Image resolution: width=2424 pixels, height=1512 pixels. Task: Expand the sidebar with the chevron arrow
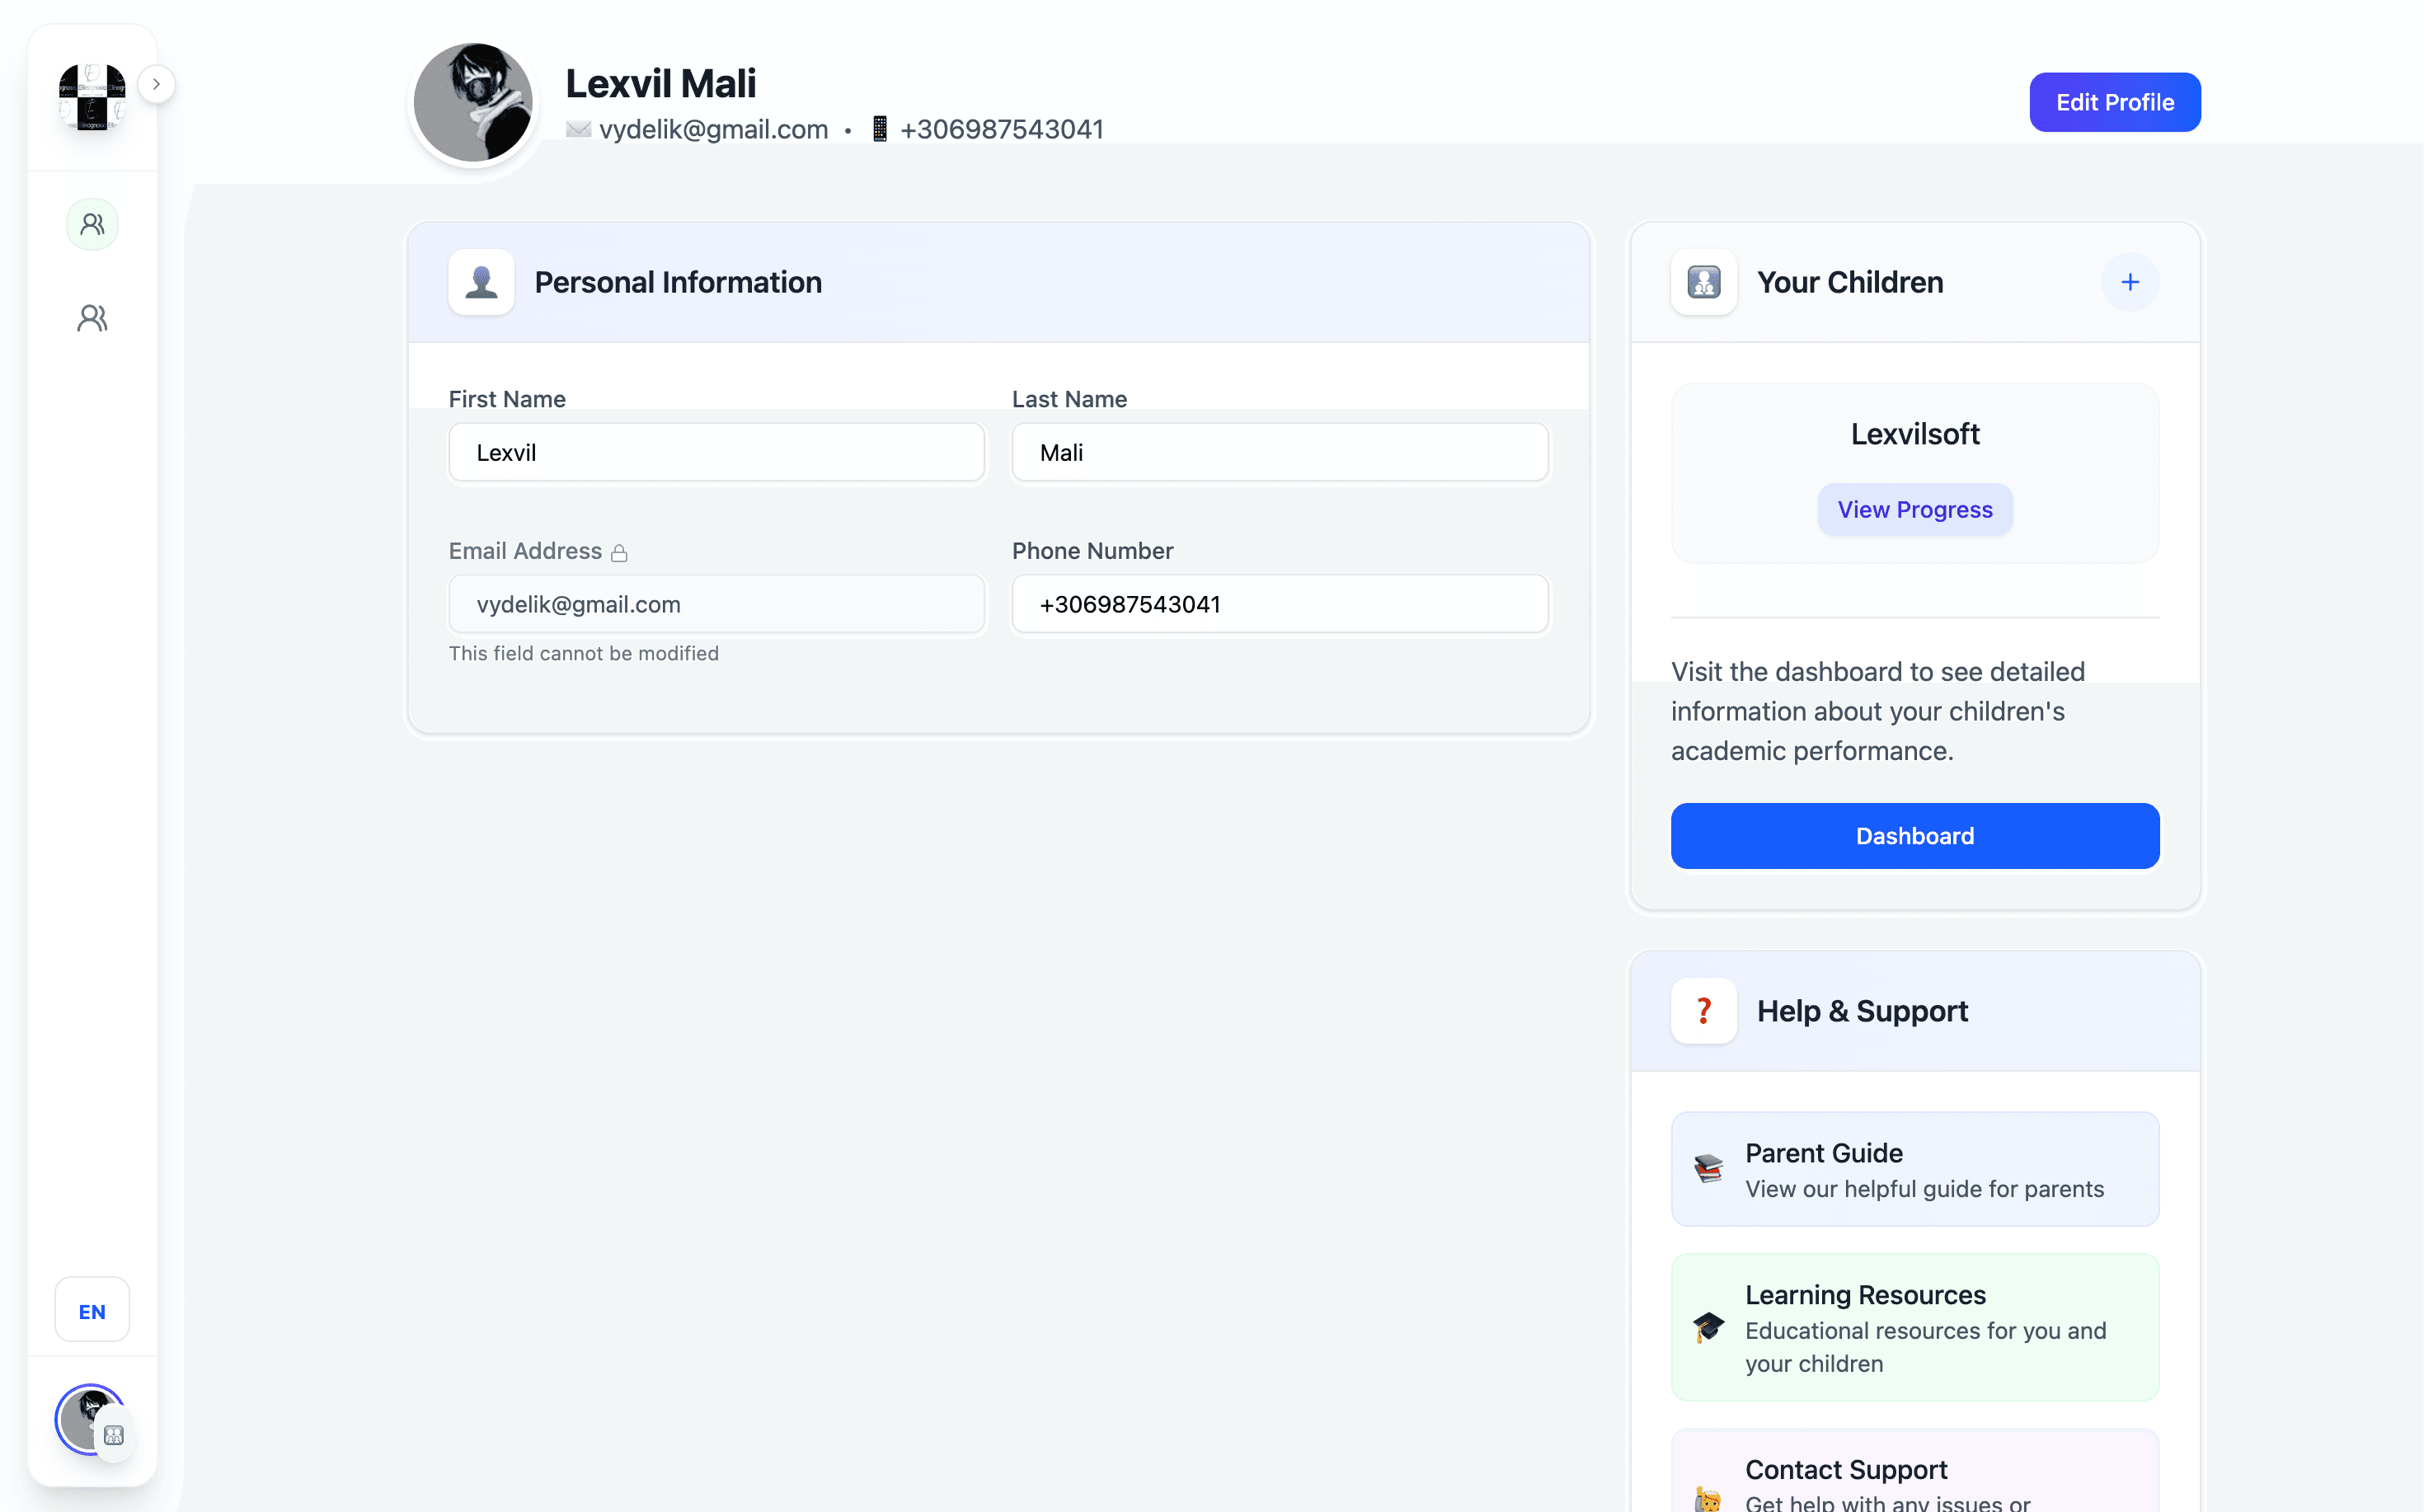(156, 84)
